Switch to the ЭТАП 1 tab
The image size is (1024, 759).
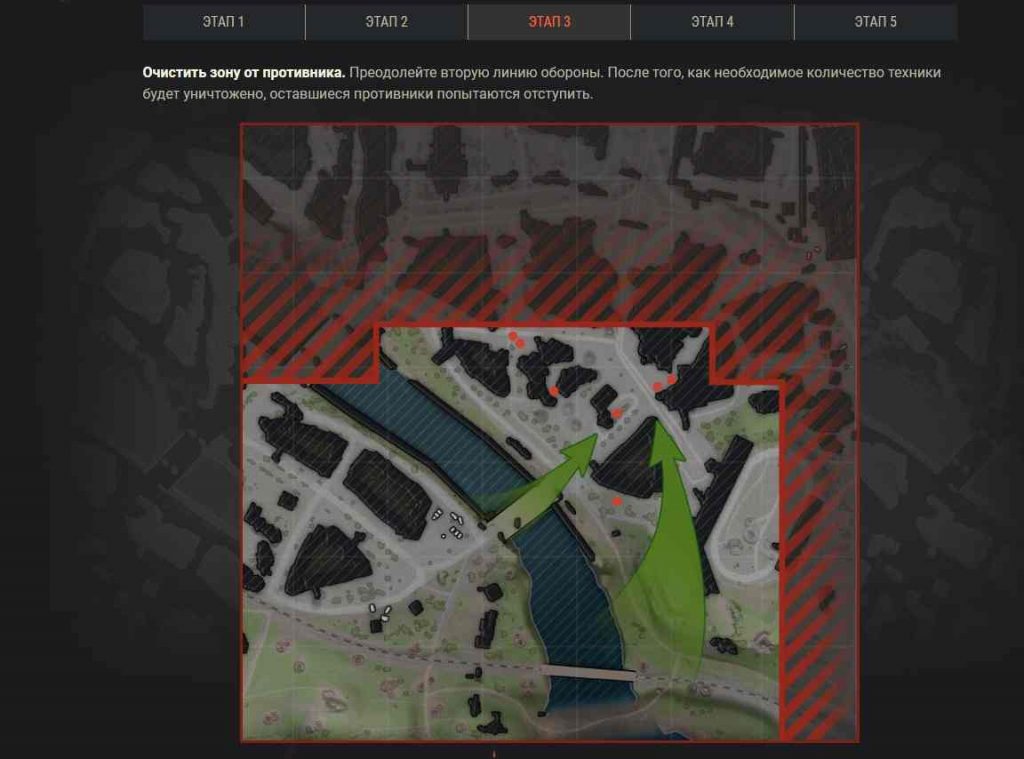coord(223,22)
